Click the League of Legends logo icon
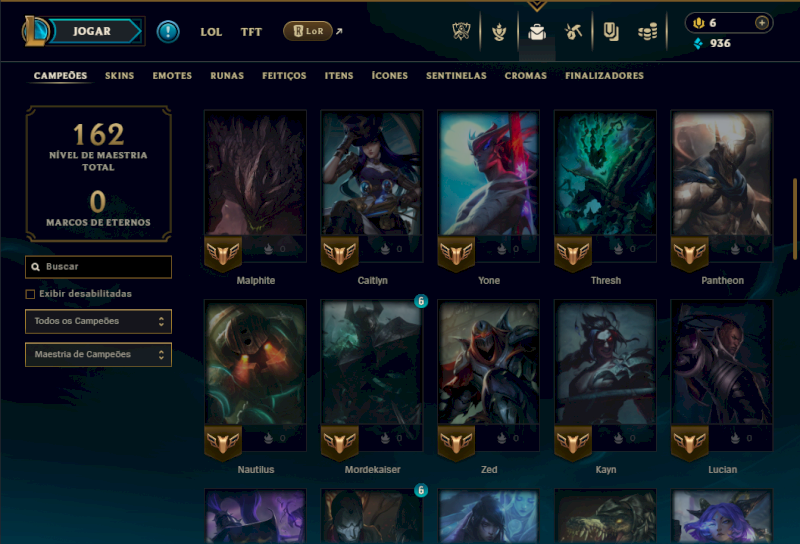800x544 pixels. point(35,31)
